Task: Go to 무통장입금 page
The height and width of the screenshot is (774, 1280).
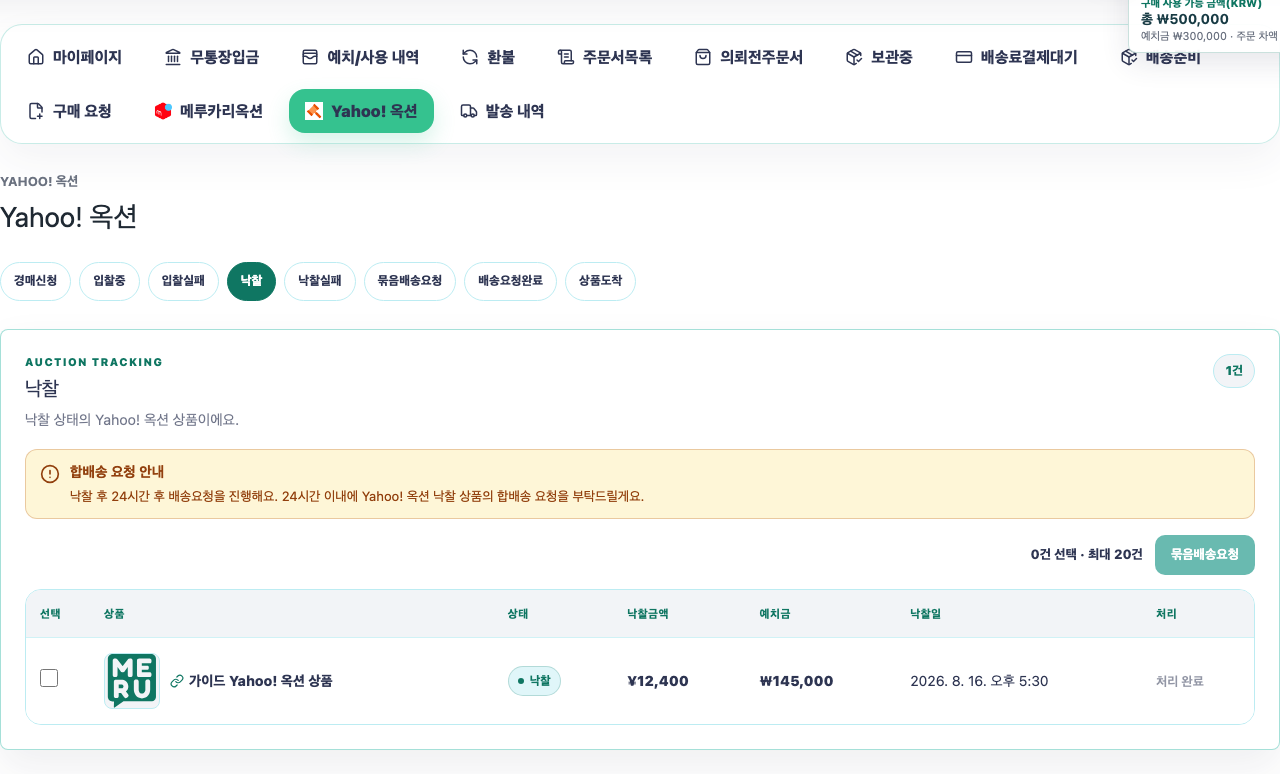Action: click(x=212, y=57)
